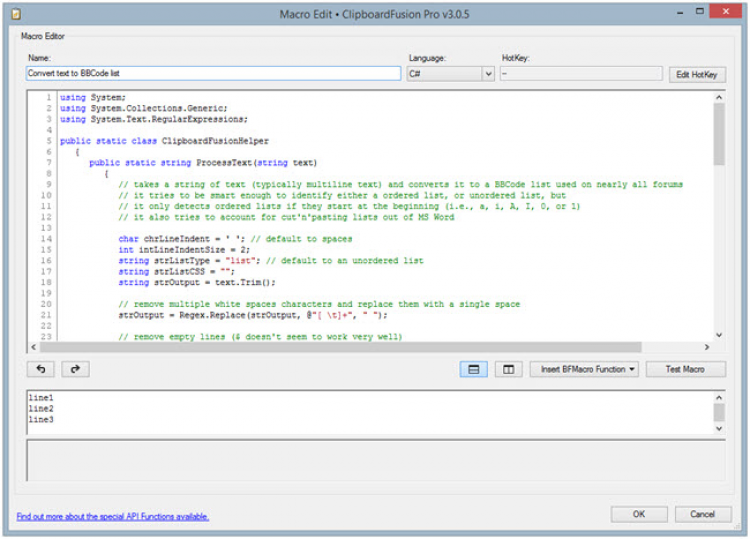The height and width of the screenshot is (539, 750).
Task: Click the 'string strListType' code line
Action: pyautogui.click(x=271, y=261)
